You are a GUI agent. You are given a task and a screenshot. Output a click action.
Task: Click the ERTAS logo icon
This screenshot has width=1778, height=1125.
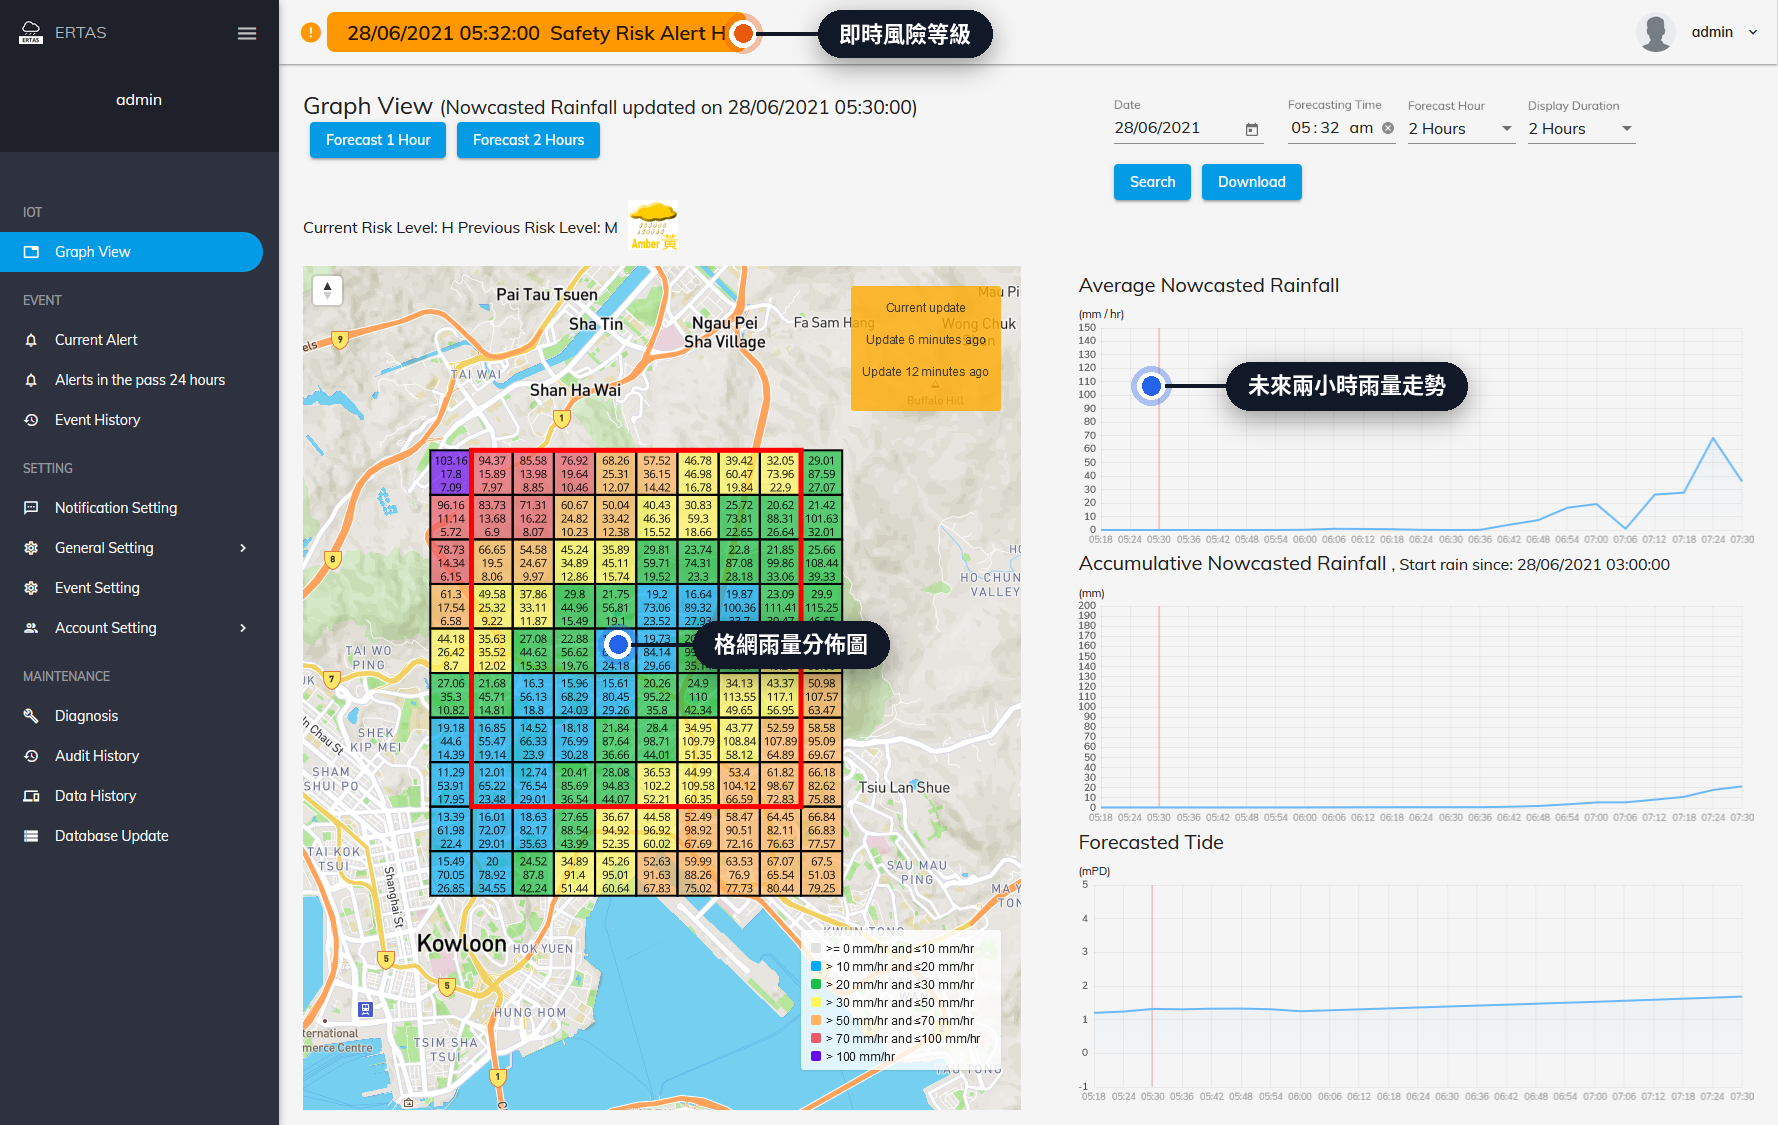tap(31, 32)
